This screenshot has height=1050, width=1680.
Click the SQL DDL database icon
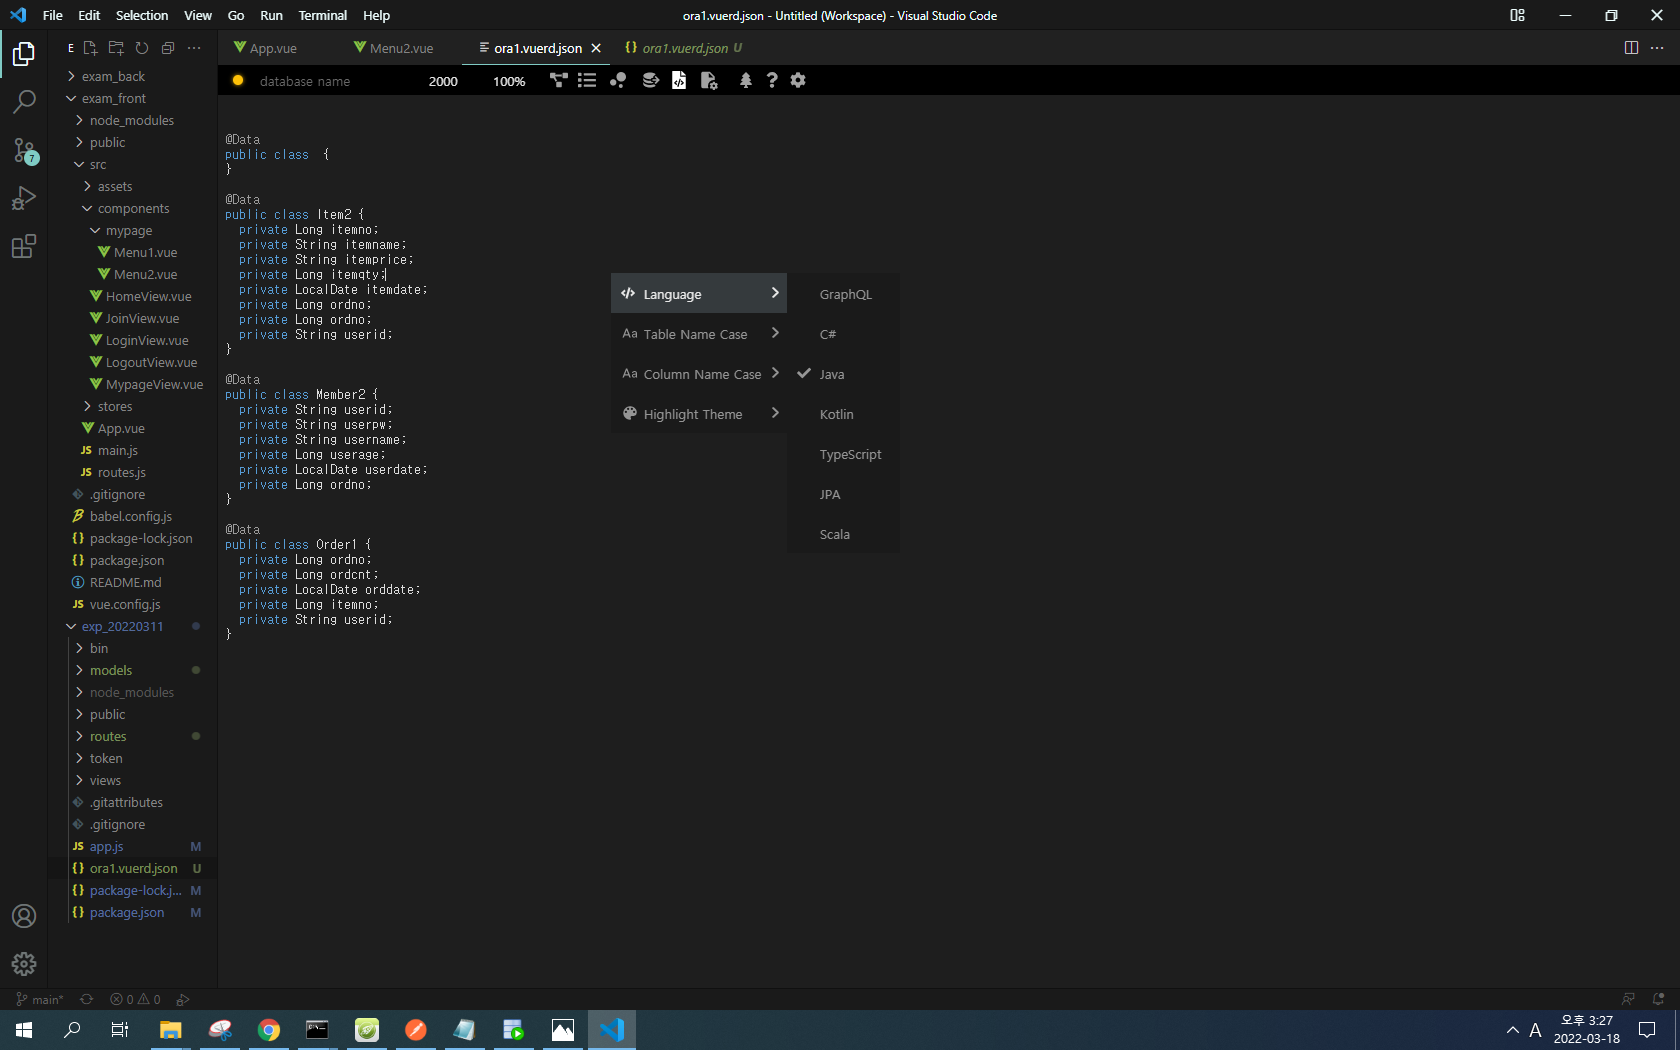point(650,81)
